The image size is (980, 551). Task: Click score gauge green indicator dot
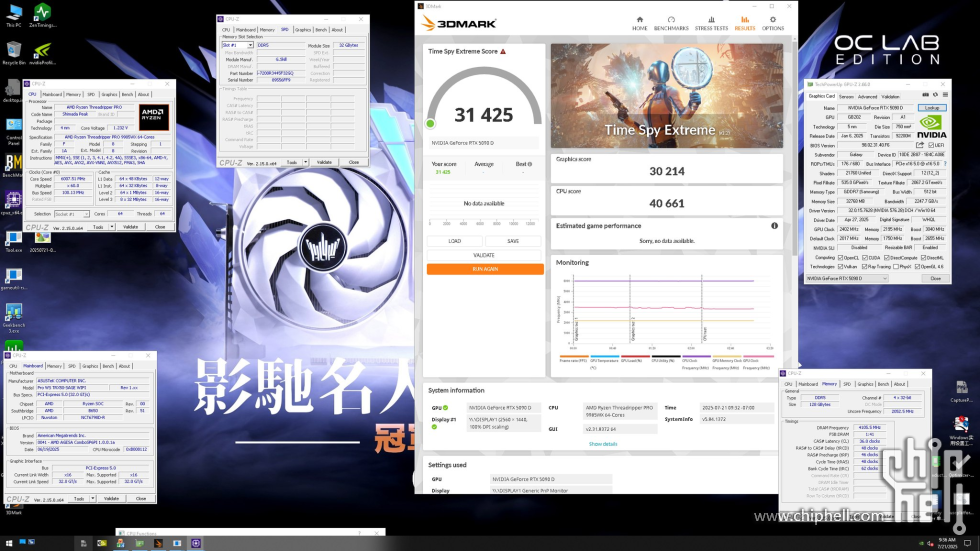(x=431, y=124)
